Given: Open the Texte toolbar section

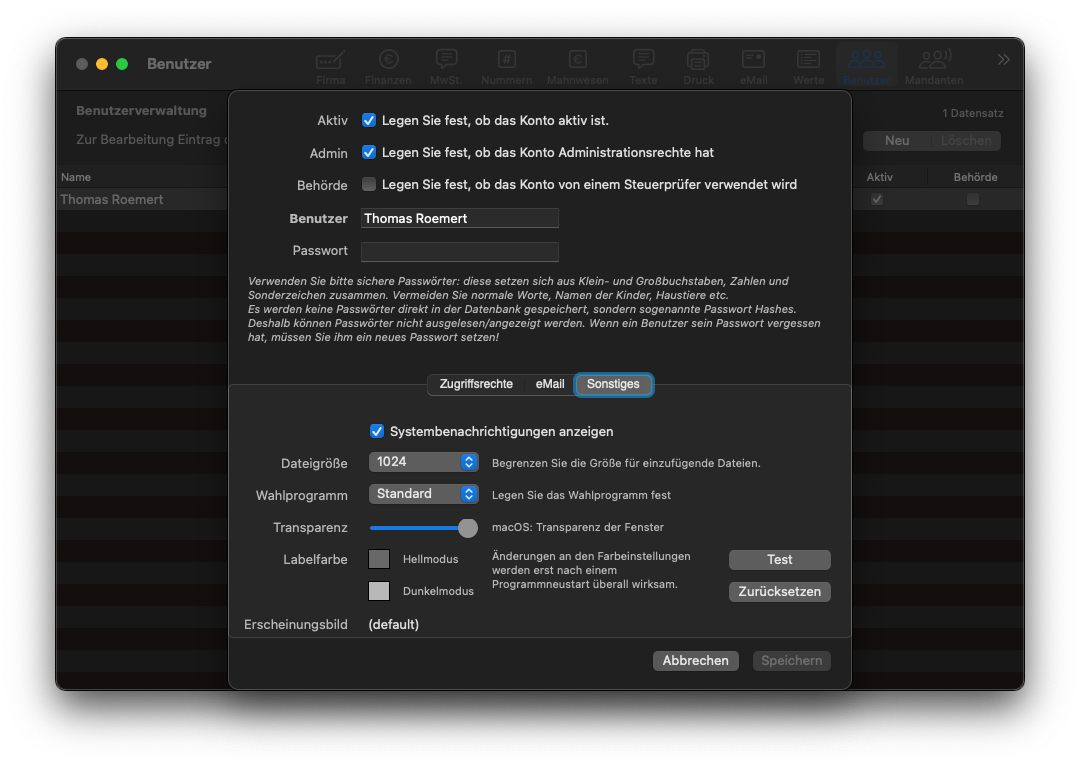Looking at the screenshot, I should pos(643,66).
